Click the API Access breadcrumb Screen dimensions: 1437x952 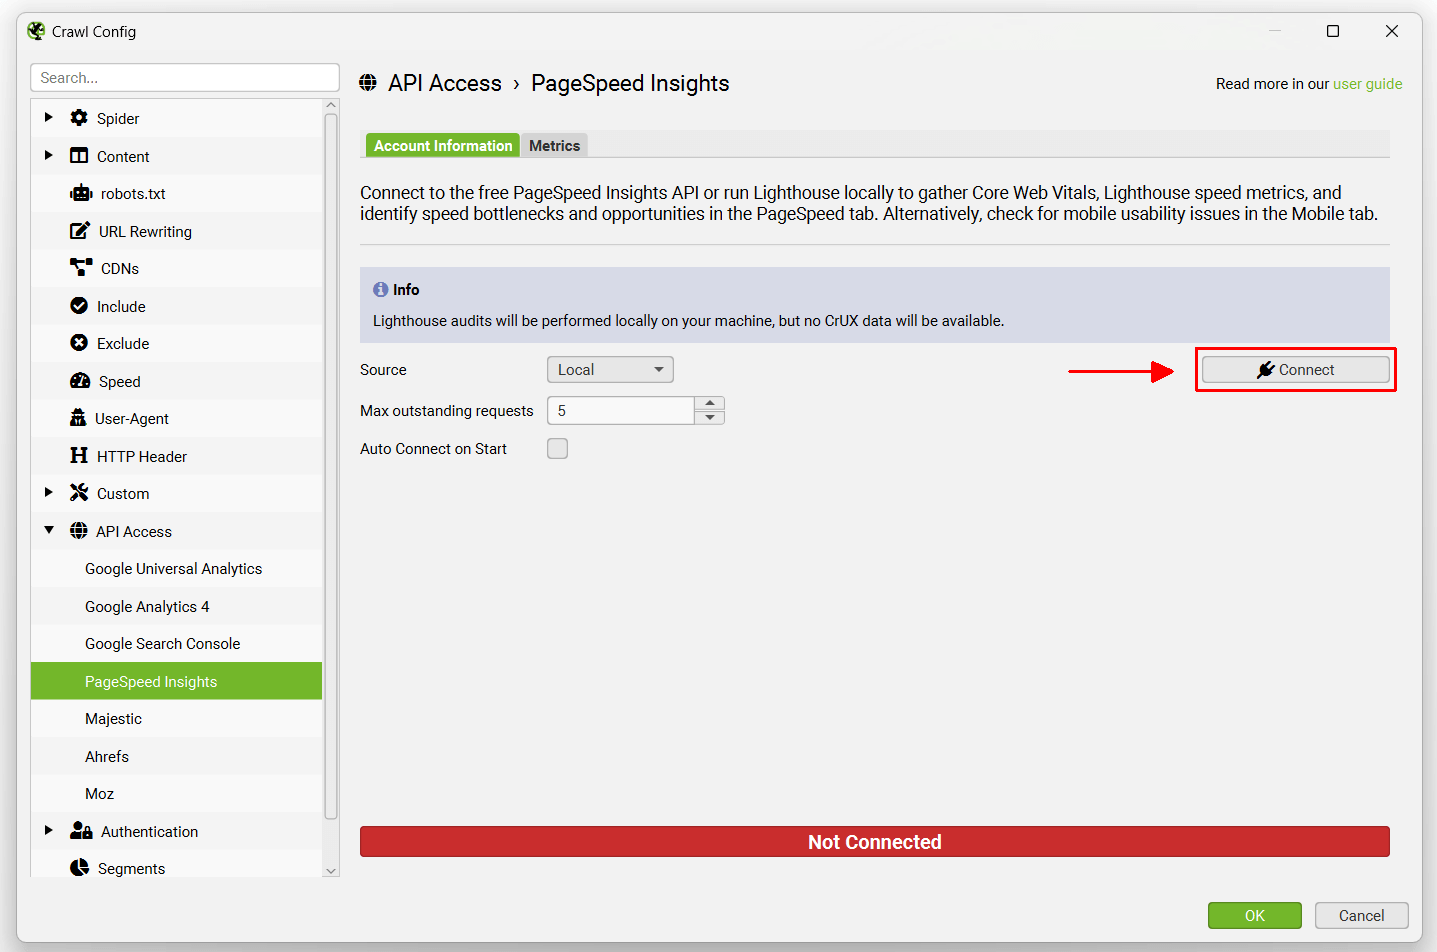point(445,83)
